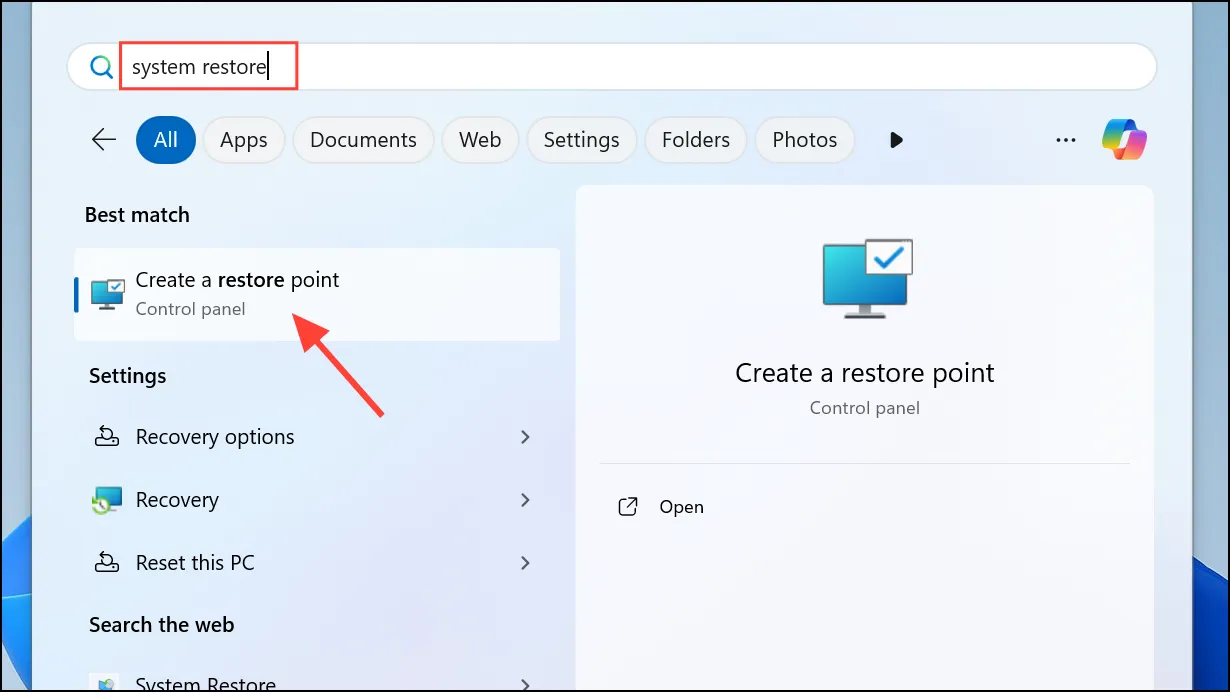Expand System Restore web result chevron
The height and width of the screenshot is (692, 1230).
tap(525, 685)
